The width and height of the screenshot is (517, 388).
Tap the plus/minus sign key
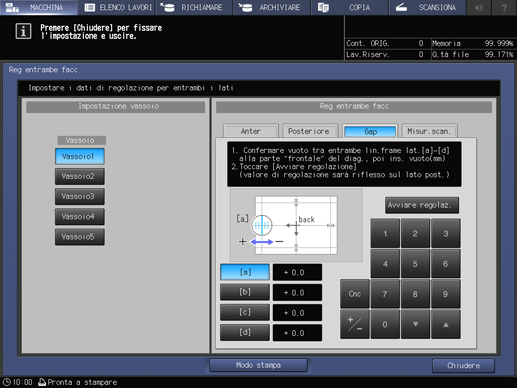(x=355, y=324)
